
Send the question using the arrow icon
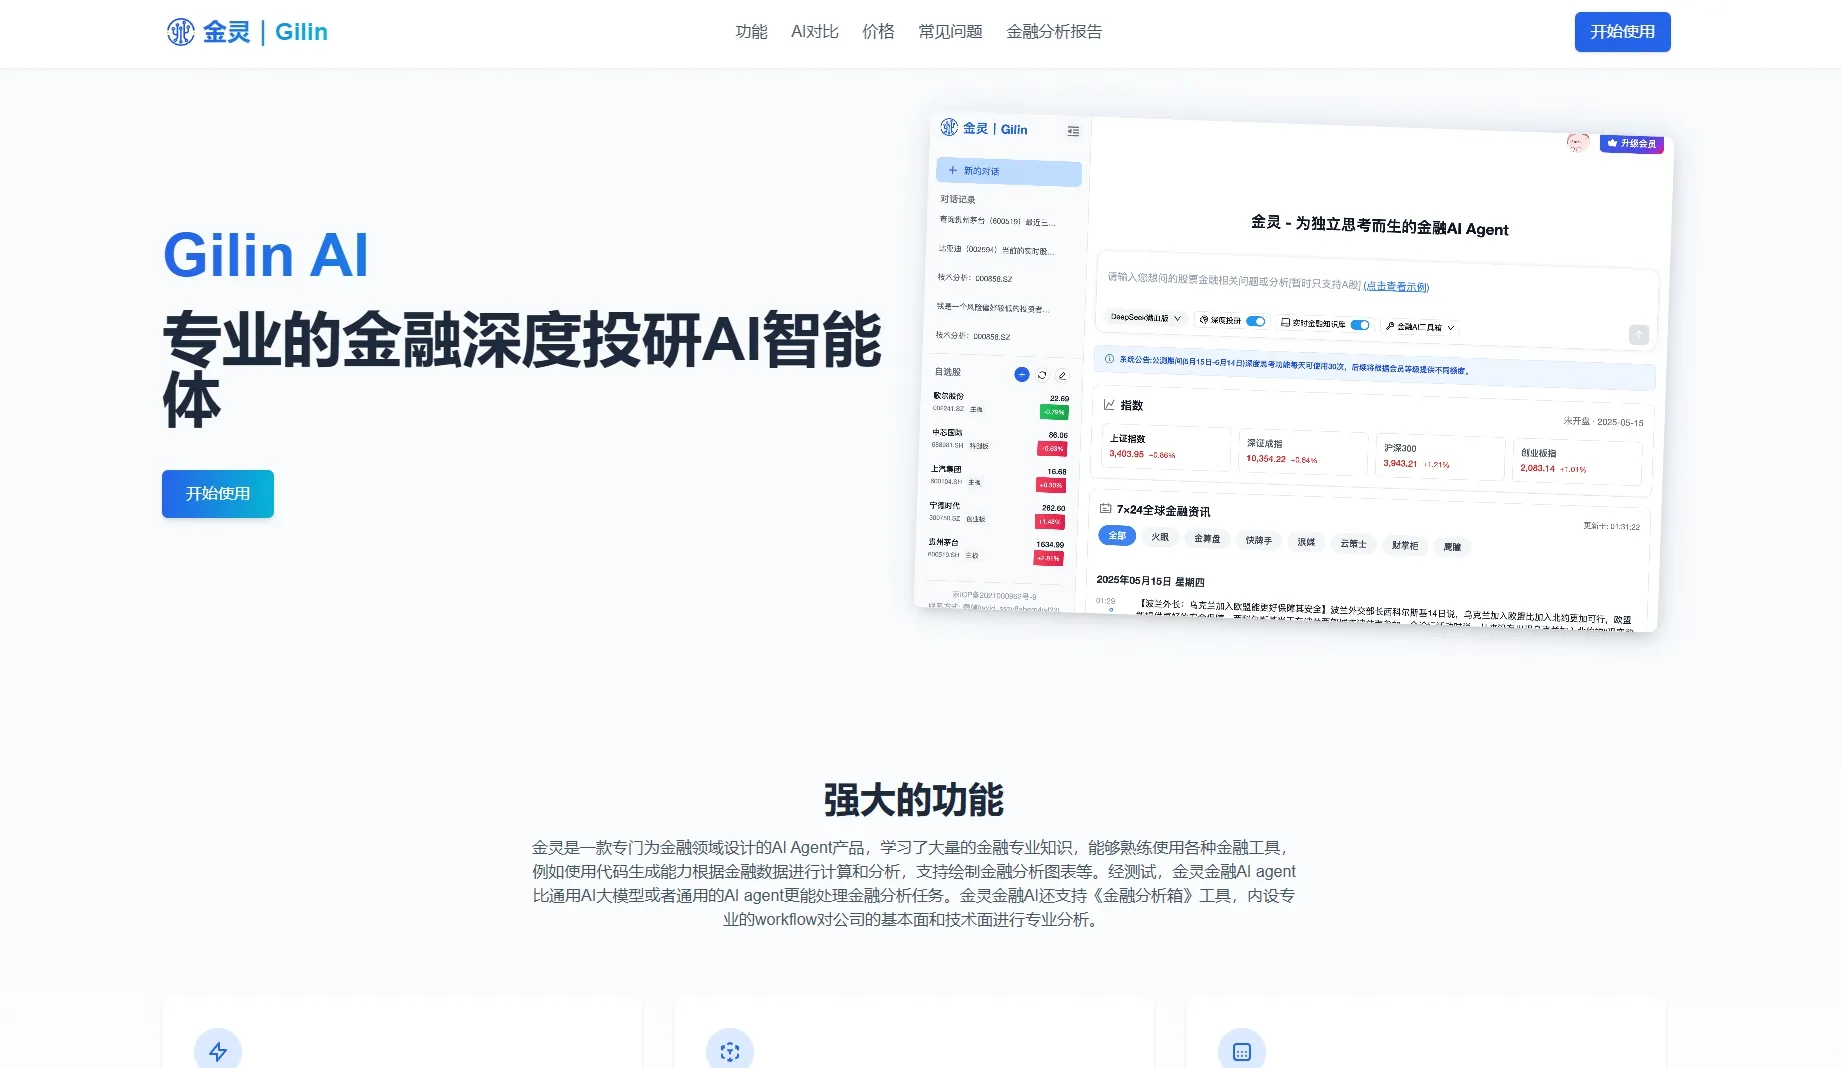tap(1638, 335)
